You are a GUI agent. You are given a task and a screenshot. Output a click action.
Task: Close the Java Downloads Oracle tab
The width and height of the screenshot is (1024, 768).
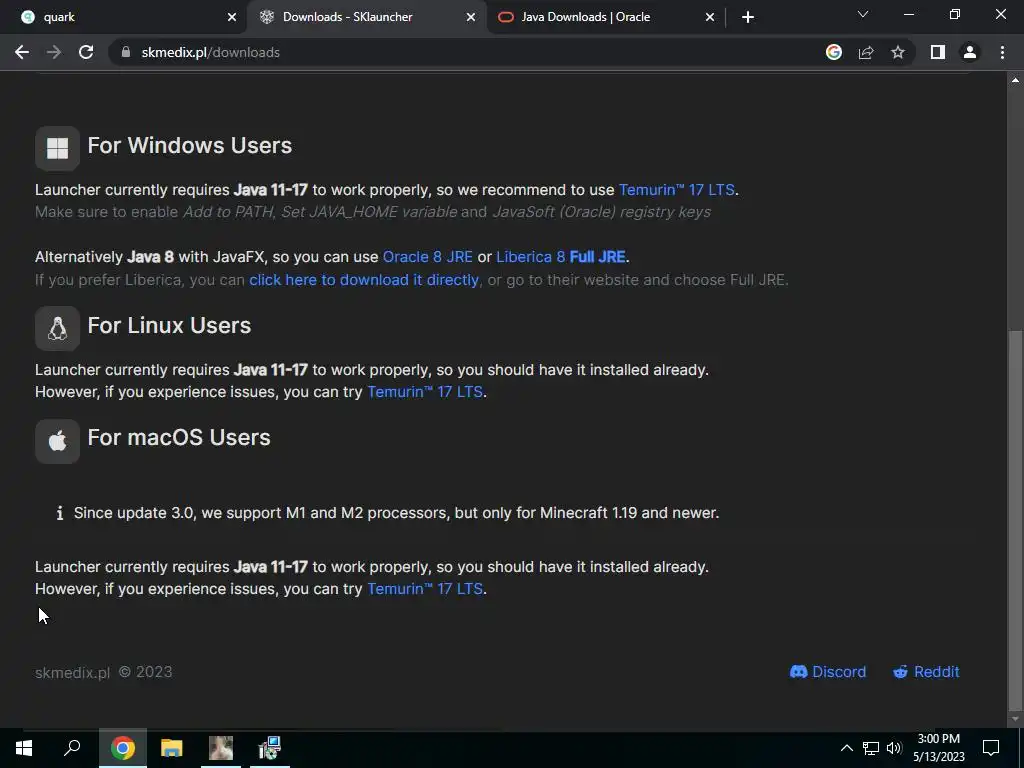click(710, 18)
